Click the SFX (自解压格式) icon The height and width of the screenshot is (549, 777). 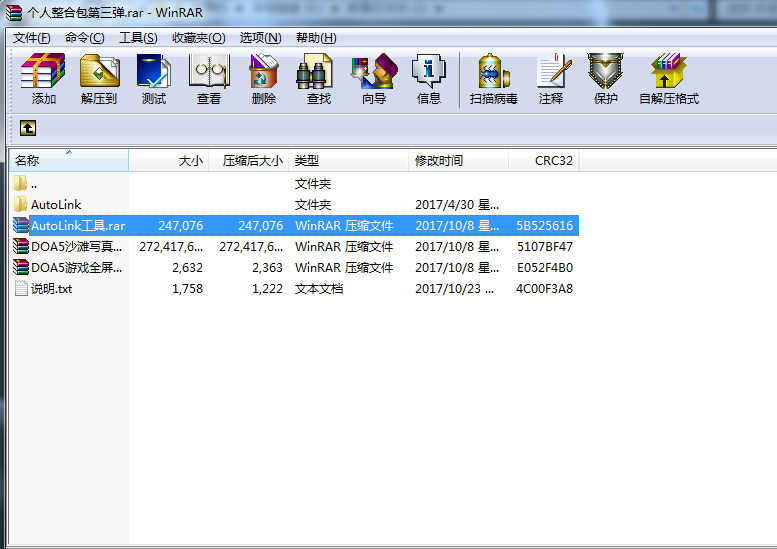pos(668,71)
